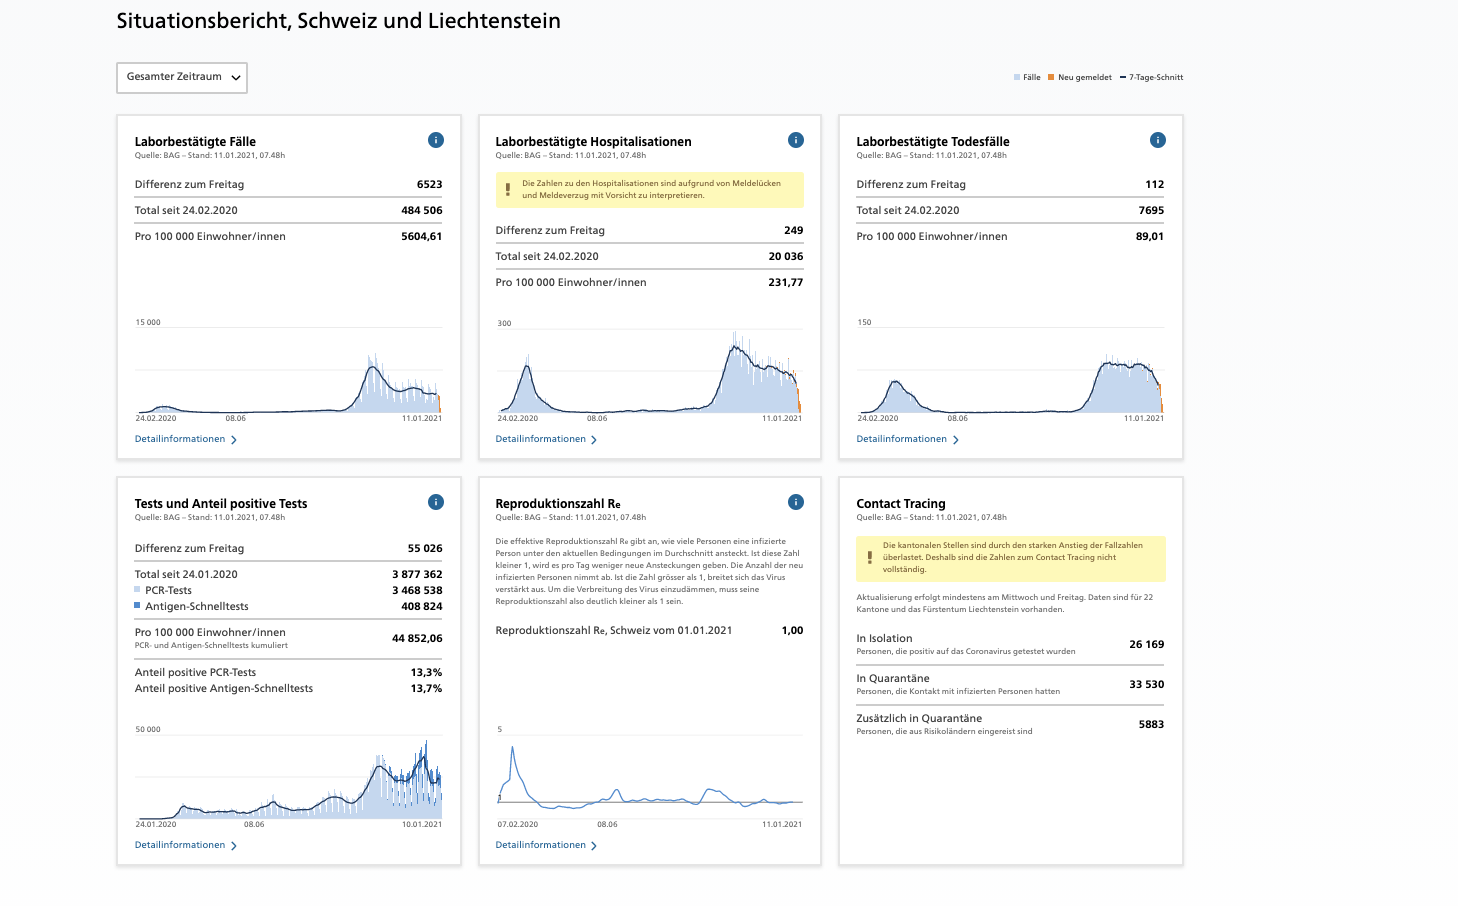Open Detailinformationen for Laborbestätigte Fälle
This screenshot has height=906, width=1458.
pyautogui.click(x=185, y=439)
